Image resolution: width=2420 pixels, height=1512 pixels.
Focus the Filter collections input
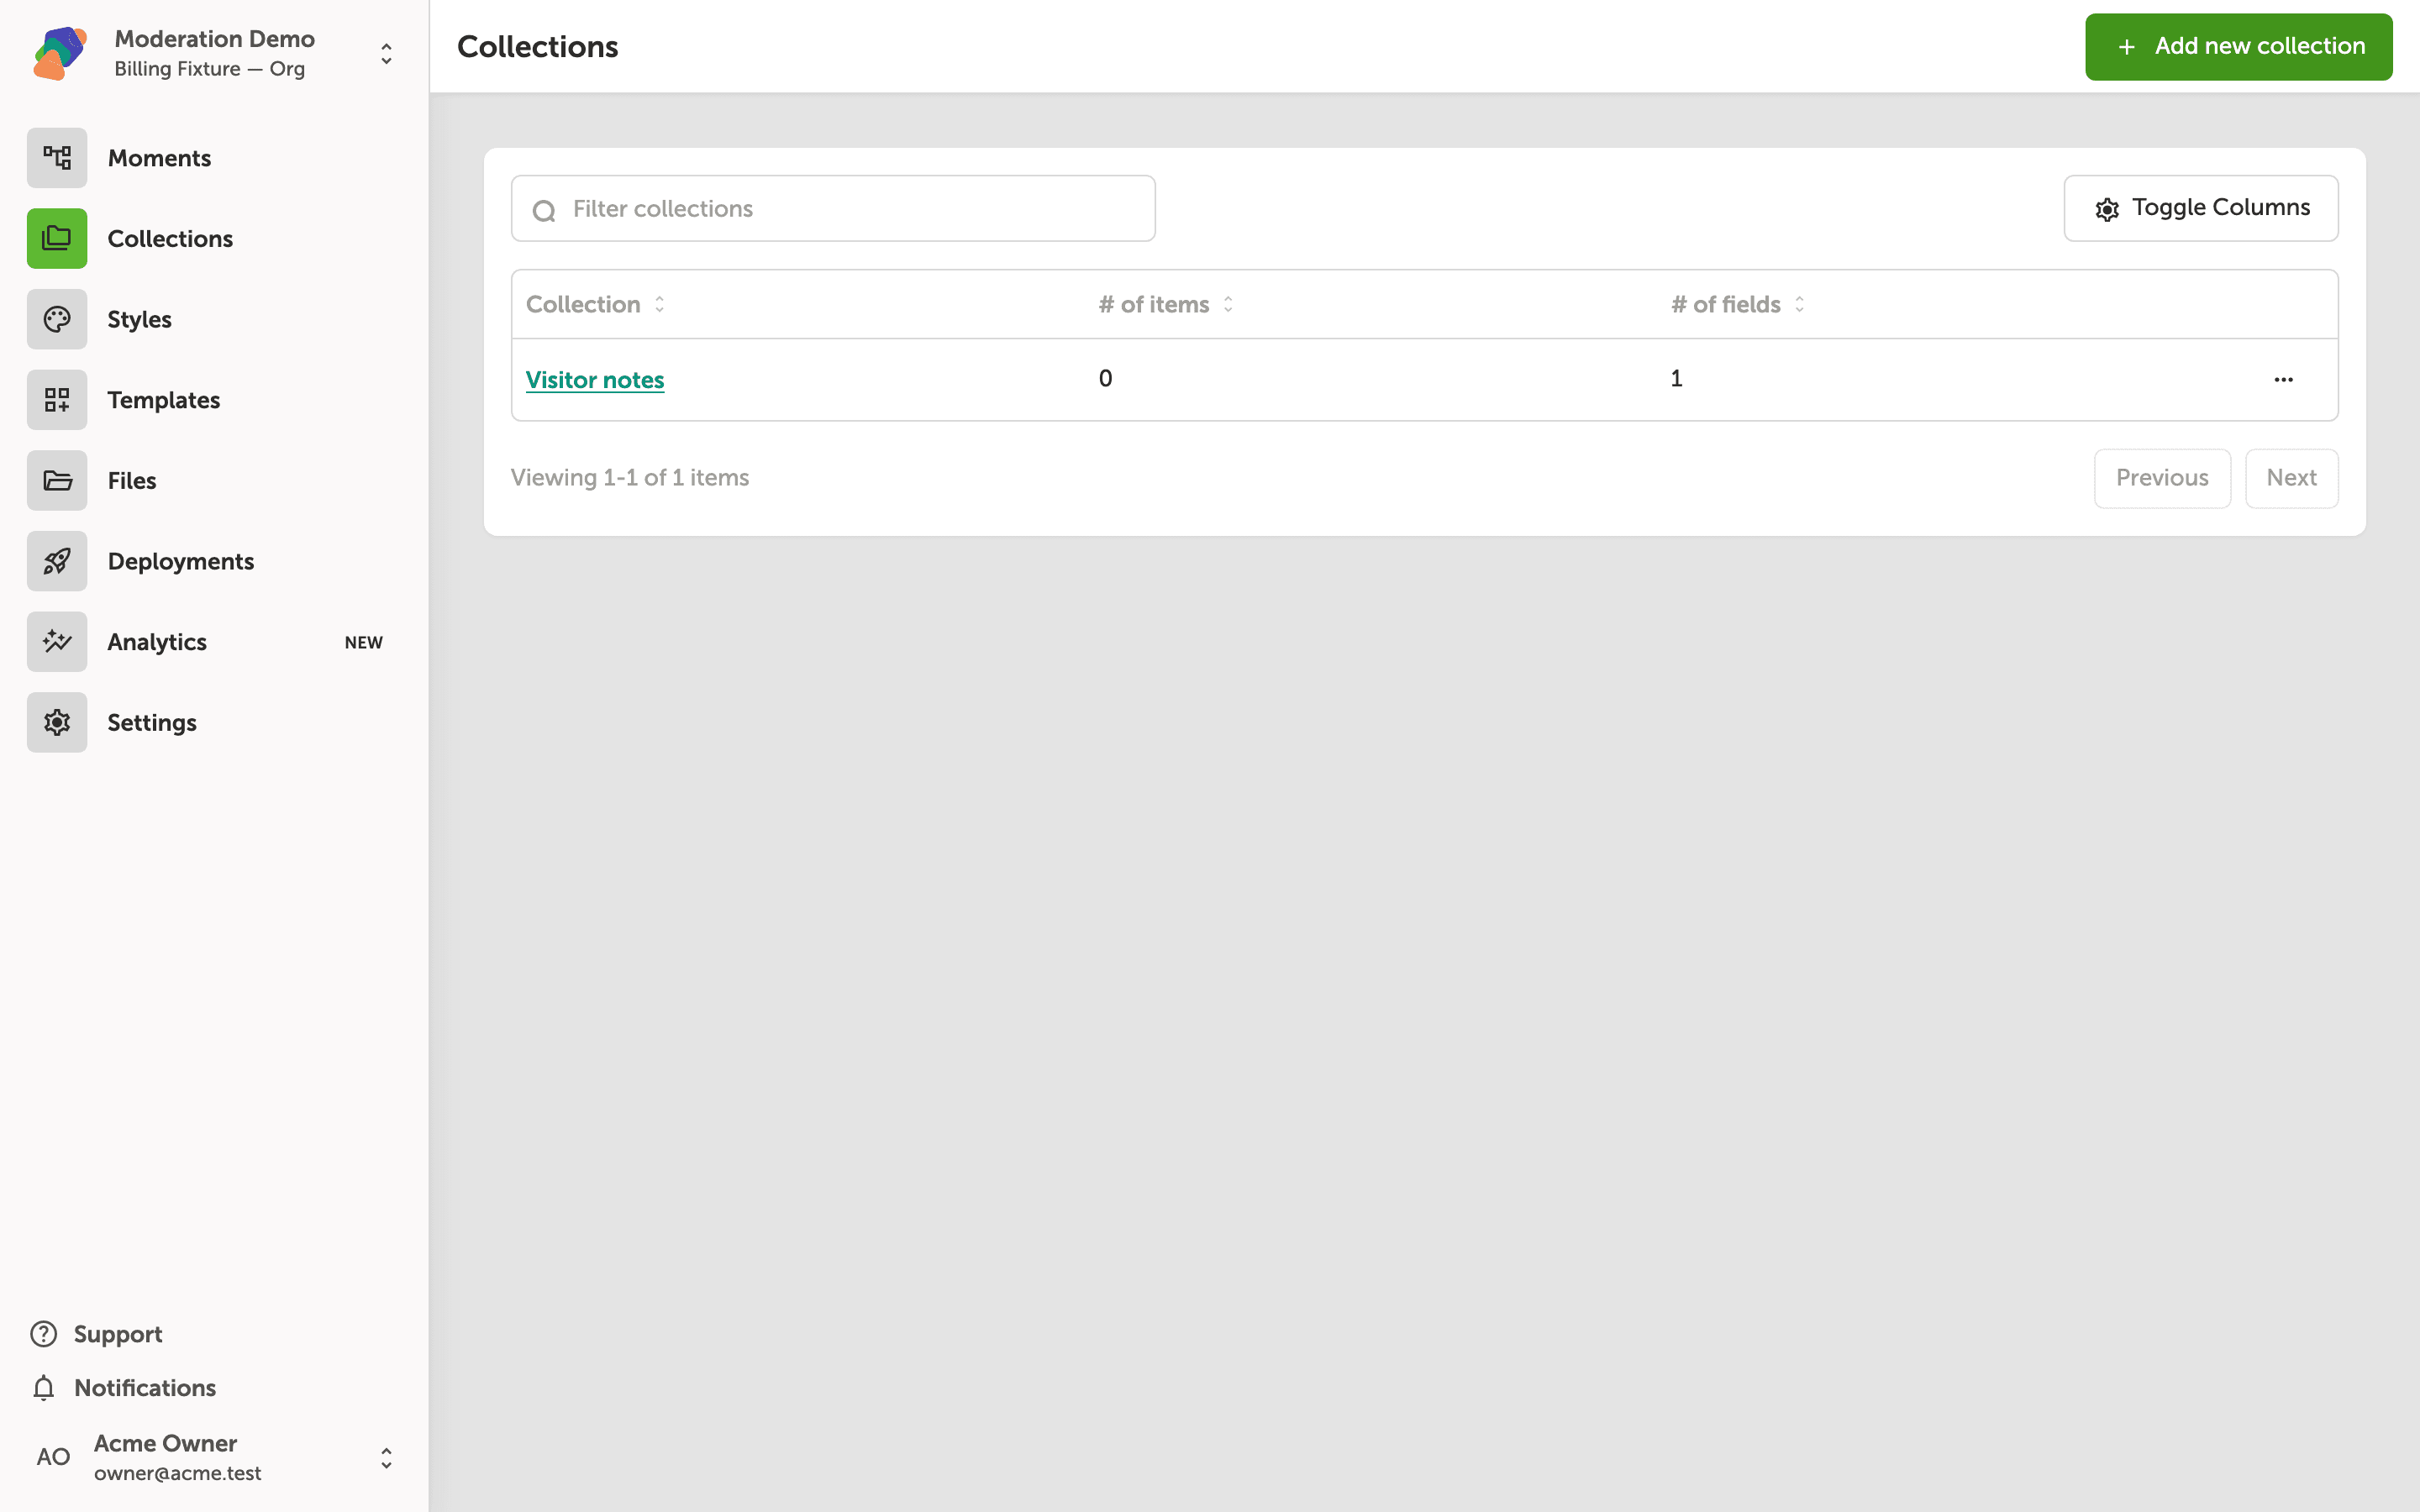833,208
